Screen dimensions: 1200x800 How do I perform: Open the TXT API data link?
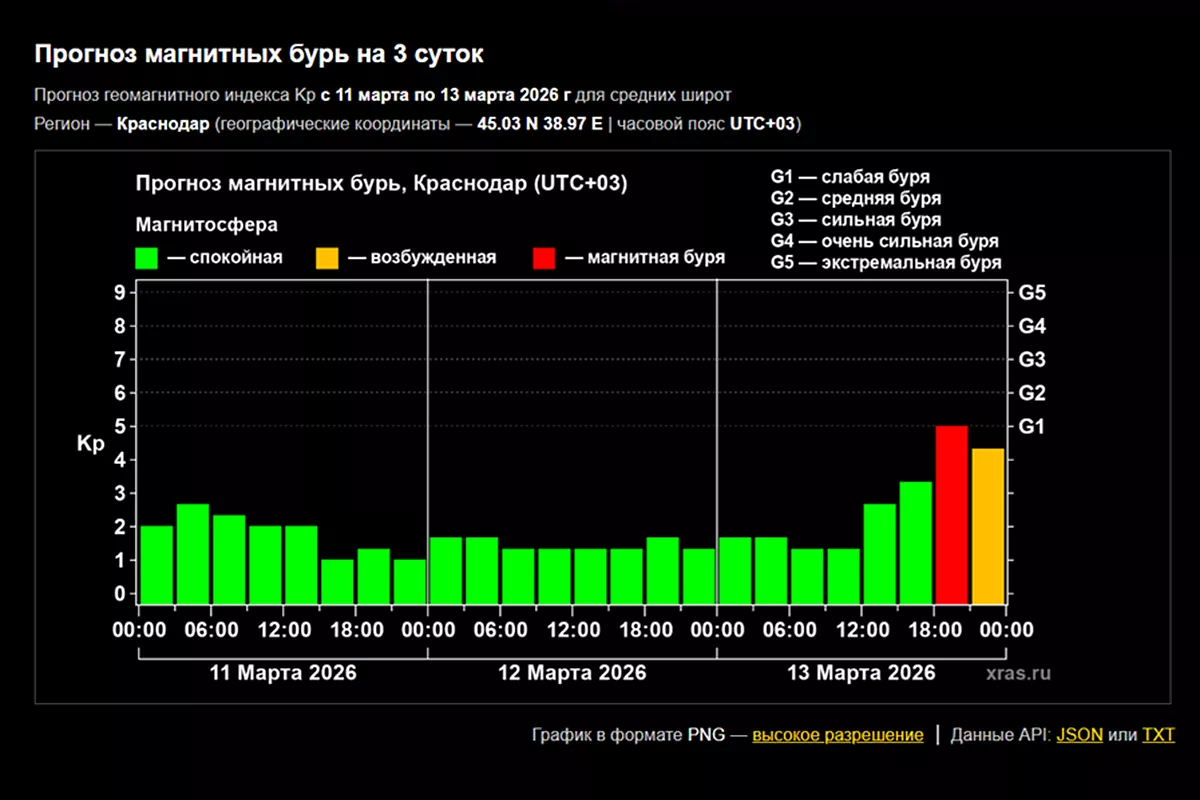point(1158,735)
